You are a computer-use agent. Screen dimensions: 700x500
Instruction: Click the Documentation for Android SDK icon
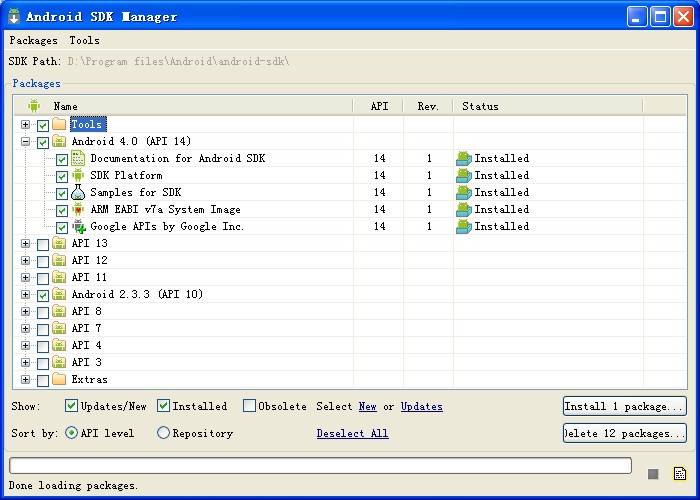(x=78, y=158)
